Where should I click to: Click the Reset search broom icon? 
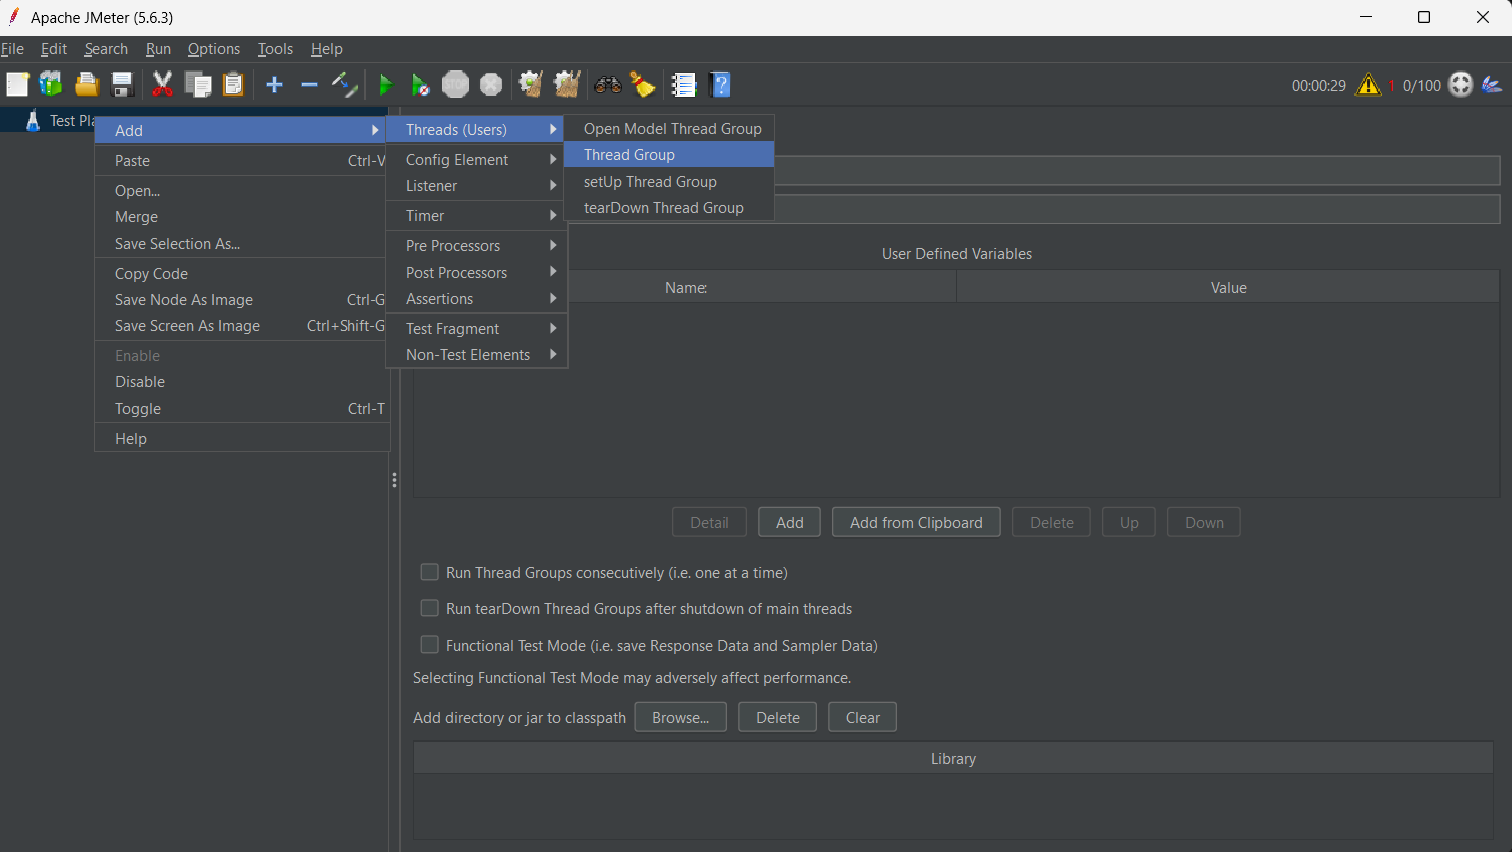tap(642, 85)
